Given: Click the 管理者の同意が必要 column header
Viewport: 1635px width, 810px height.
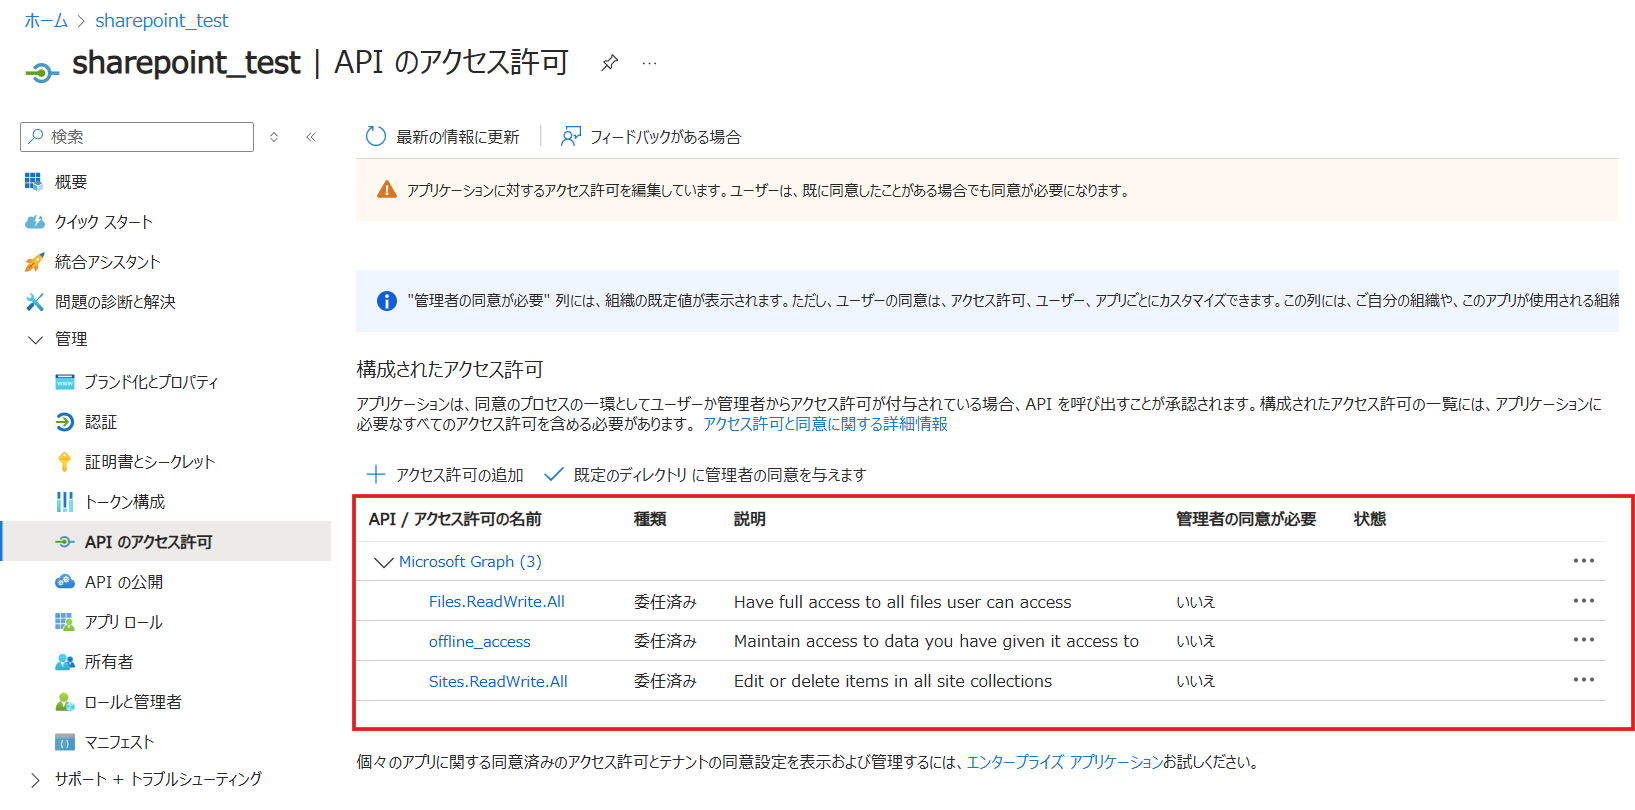Looking at the screenshot, I should 1246,519.
